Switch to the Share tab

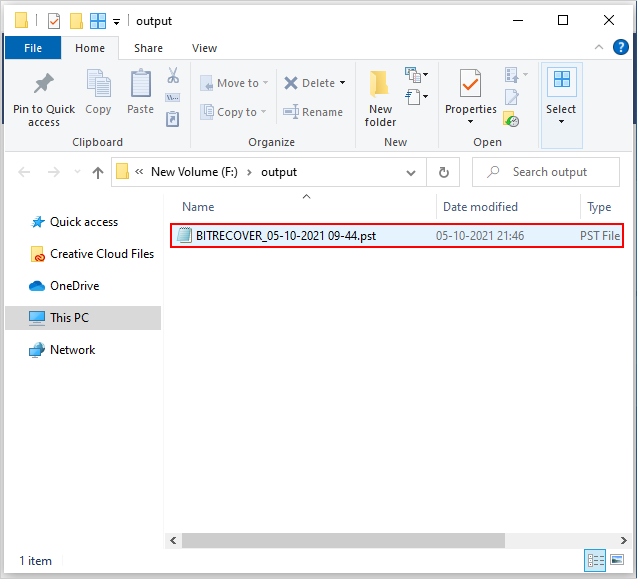pos(148,48)
